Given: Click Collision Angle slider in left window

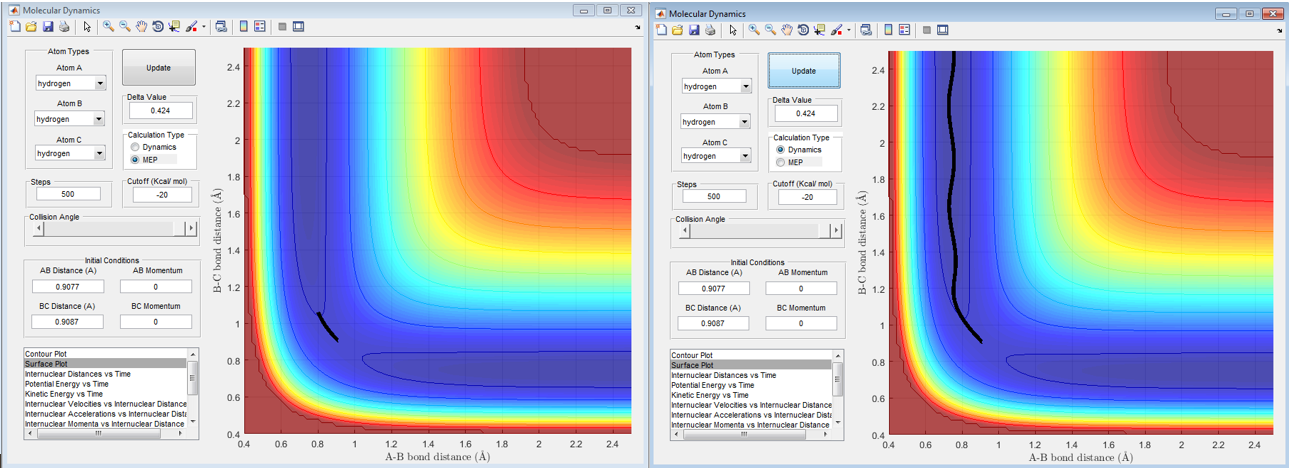Looking at the screenshot, I should point(110,229).
